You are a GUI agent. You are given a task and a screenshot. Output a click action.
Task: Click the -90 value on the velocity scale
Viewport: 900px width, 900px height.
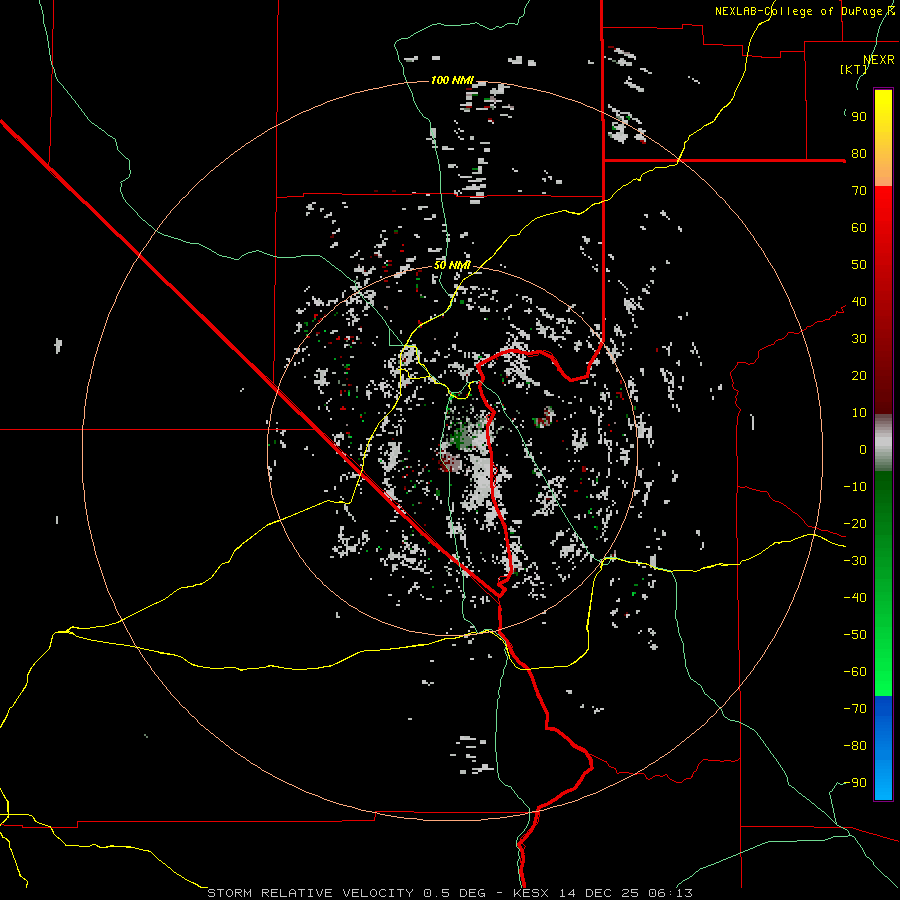[x=855, y=783]
